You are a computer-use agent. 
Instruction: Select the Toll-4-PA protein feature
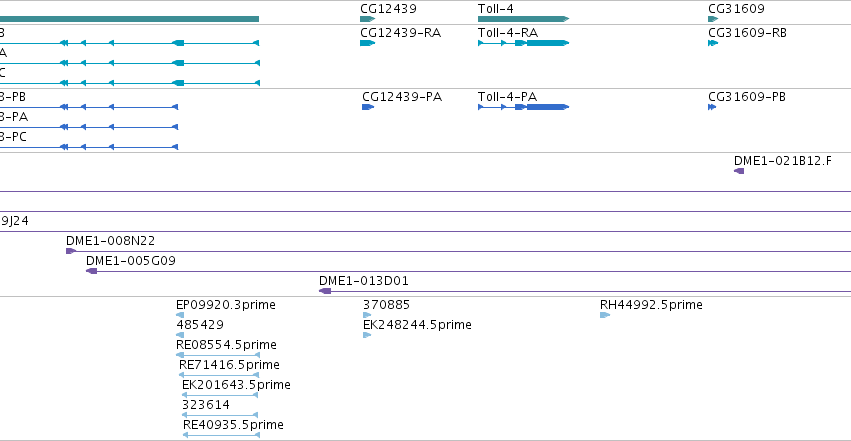pyautogui.click(x=523, y=107)
